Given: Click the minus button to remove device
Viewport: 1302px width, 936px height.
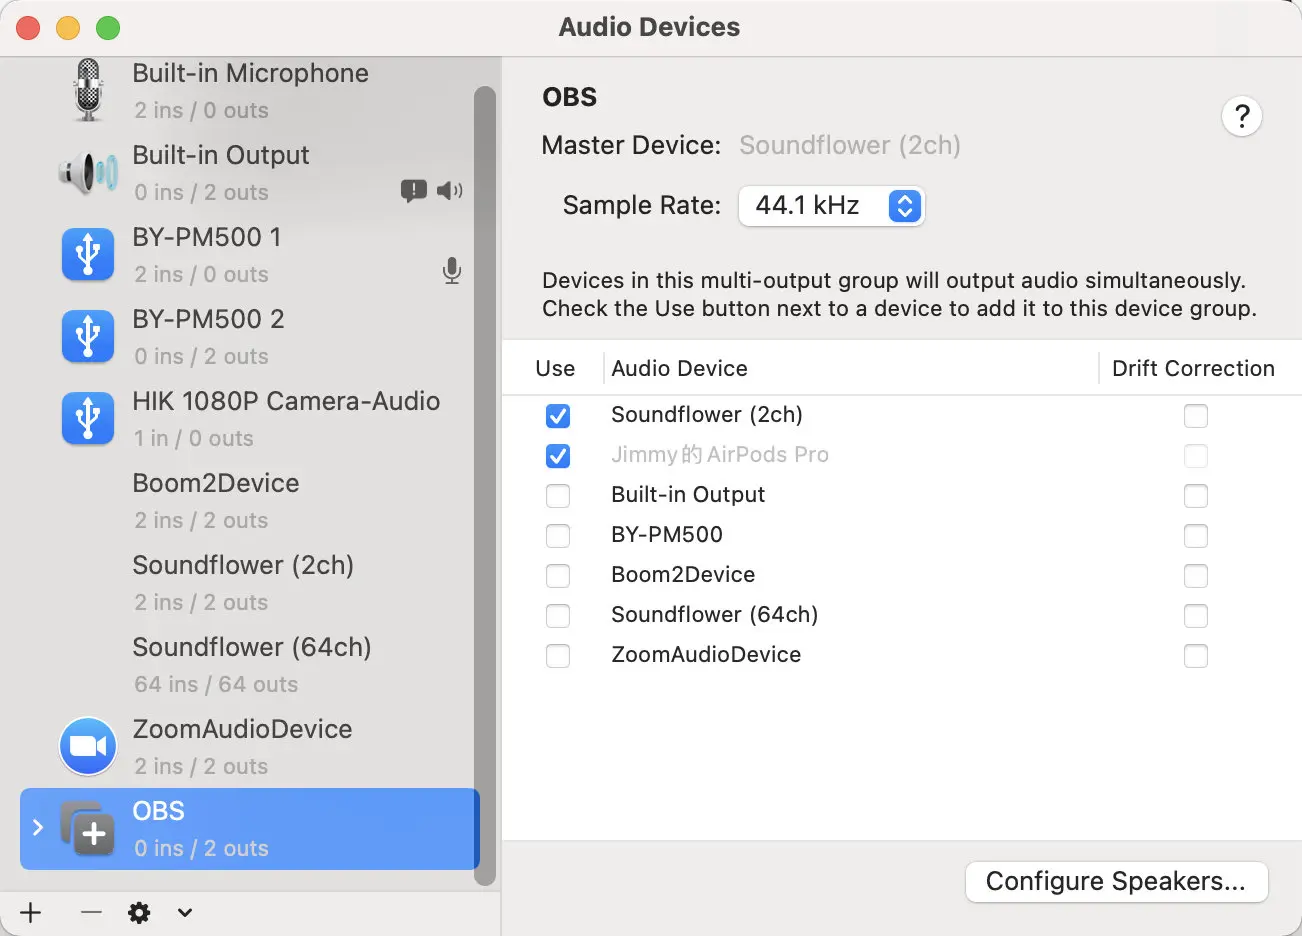Looking at the screenshot, I should 91,912.
